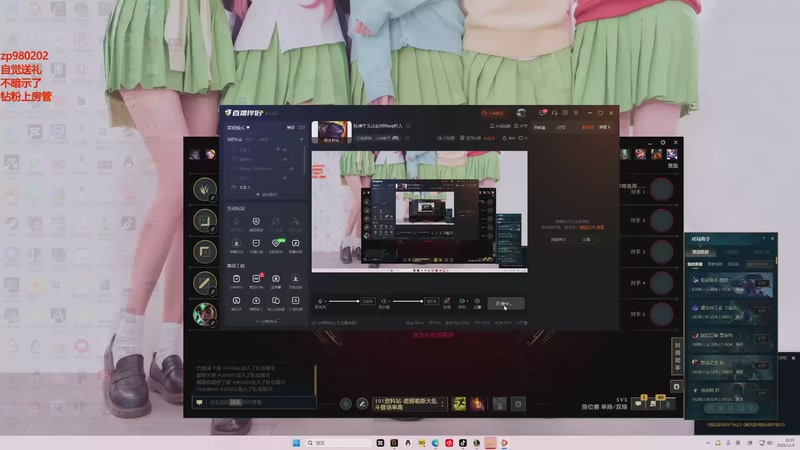Click search box in 对局助手 window
Viewport: 800px width, 450px height.
tap(759, 264)
